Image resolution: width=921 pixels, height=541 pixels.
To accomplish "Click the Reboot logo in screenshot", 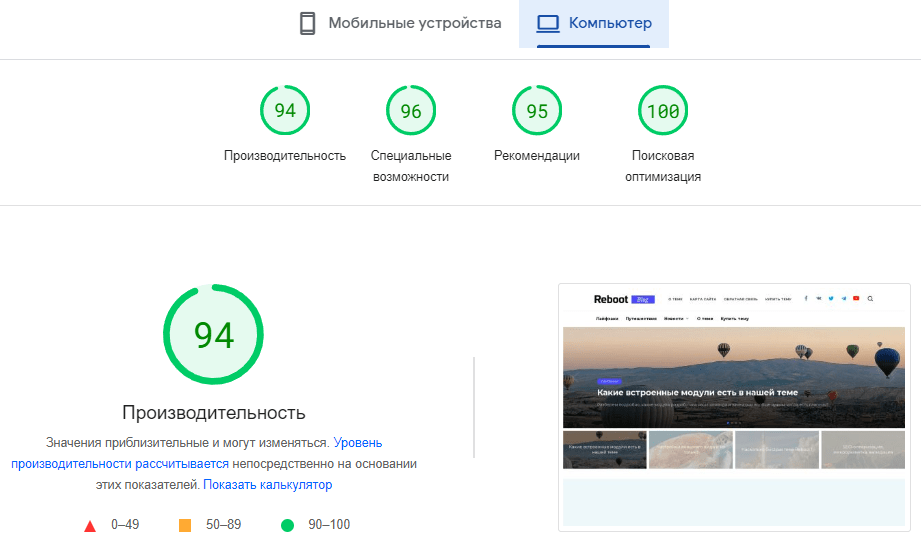I will coord(611,300).
